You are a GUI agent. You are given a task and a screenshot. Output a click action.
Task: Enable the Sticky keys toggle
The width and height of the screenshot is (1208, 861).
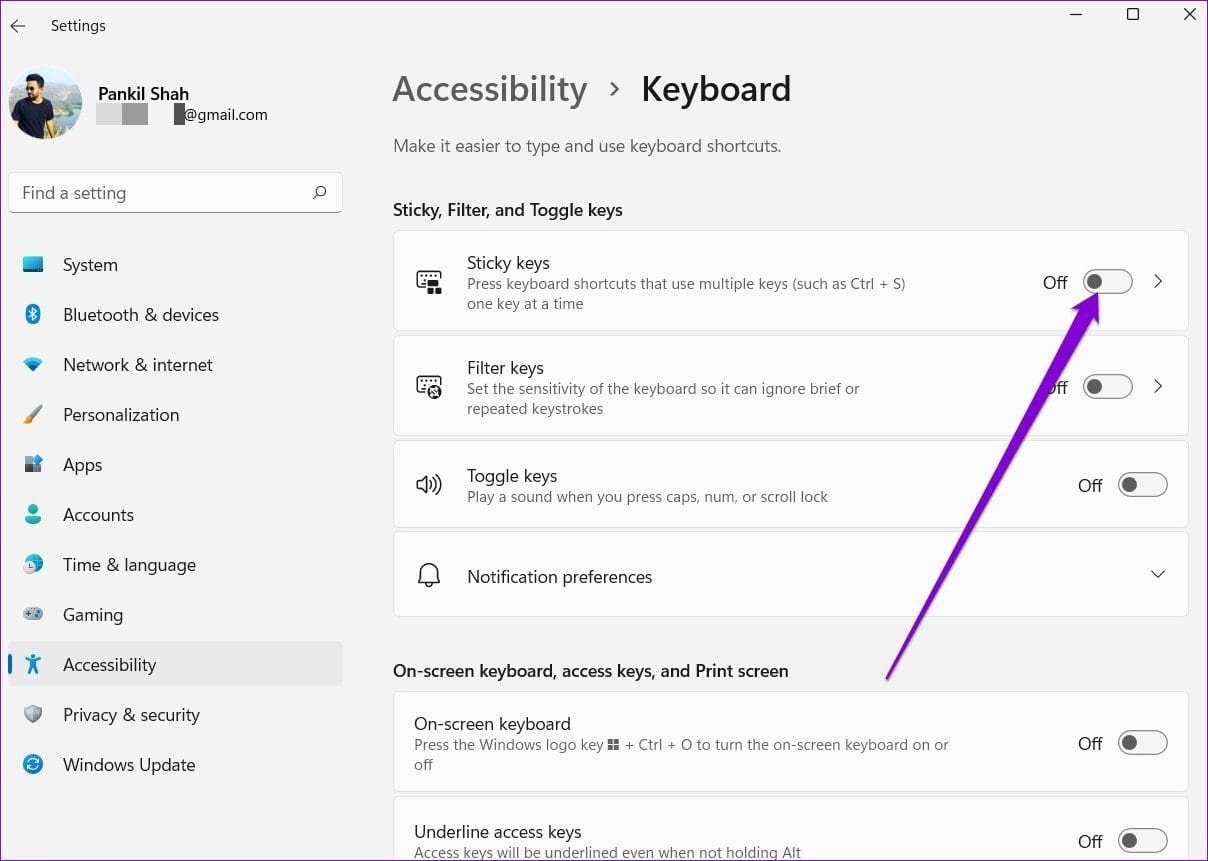pos(1107,281)
